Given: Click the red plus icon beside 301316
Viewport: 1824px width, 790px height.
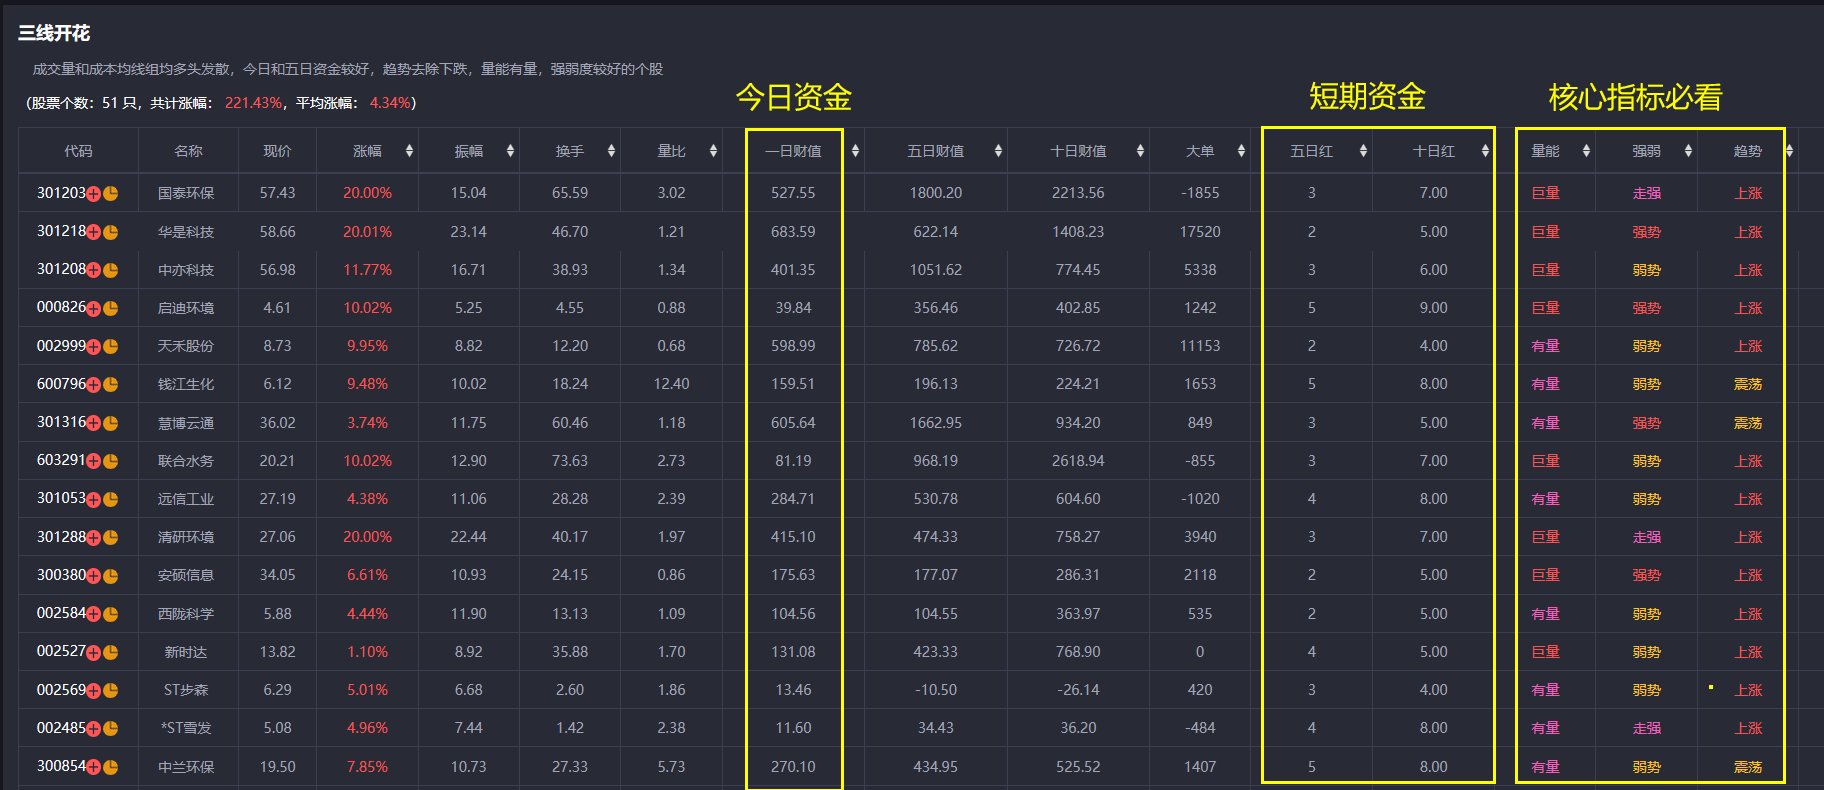Looking at the screenshot, I should pyautogui.click(x=94, y=423).
